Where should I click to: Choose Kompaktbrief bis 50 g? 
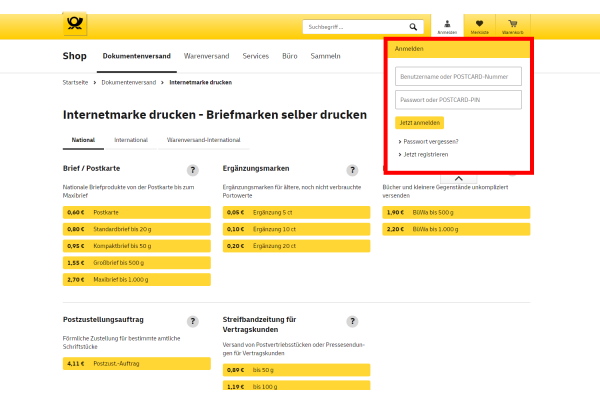click(x=137, y=246)
